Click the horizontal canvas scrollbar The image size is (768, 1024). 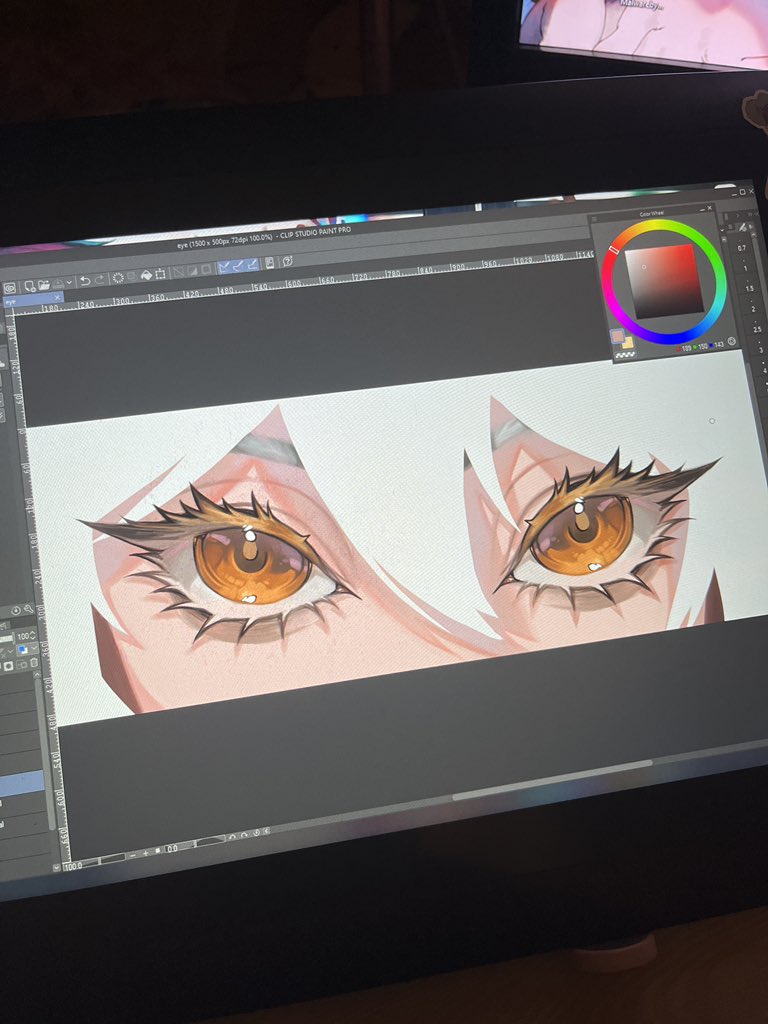pyautogui.click(x=552, y=779)
